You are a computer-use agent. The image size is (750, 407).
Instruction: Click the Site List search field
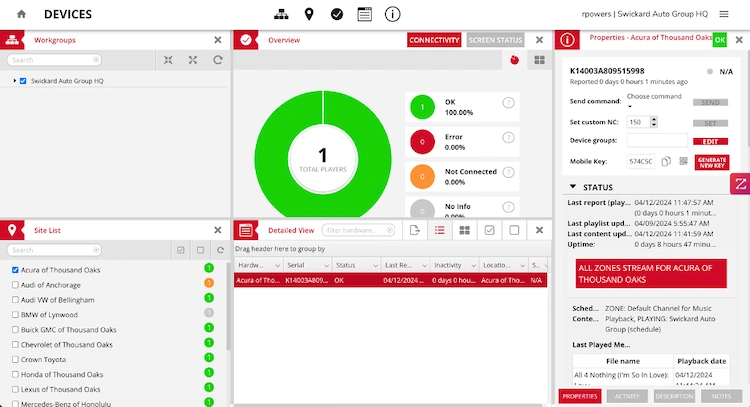click(x=54, y=250)
